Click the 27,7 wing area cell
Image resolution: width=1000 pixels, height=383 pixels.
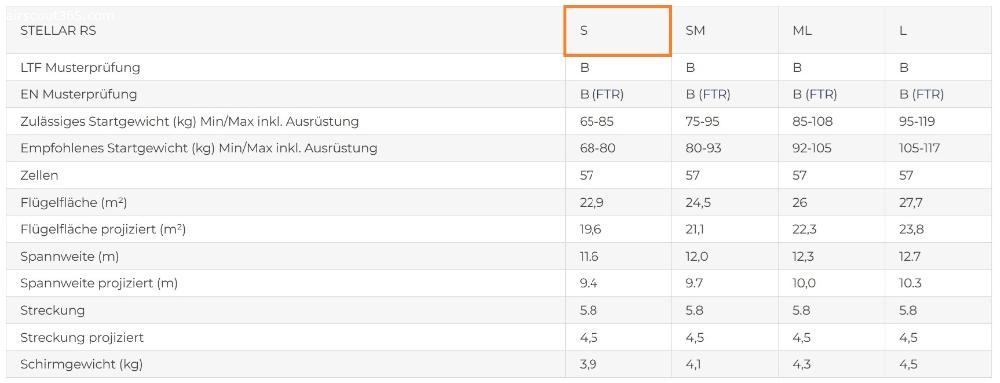click(x=911, y=203)
